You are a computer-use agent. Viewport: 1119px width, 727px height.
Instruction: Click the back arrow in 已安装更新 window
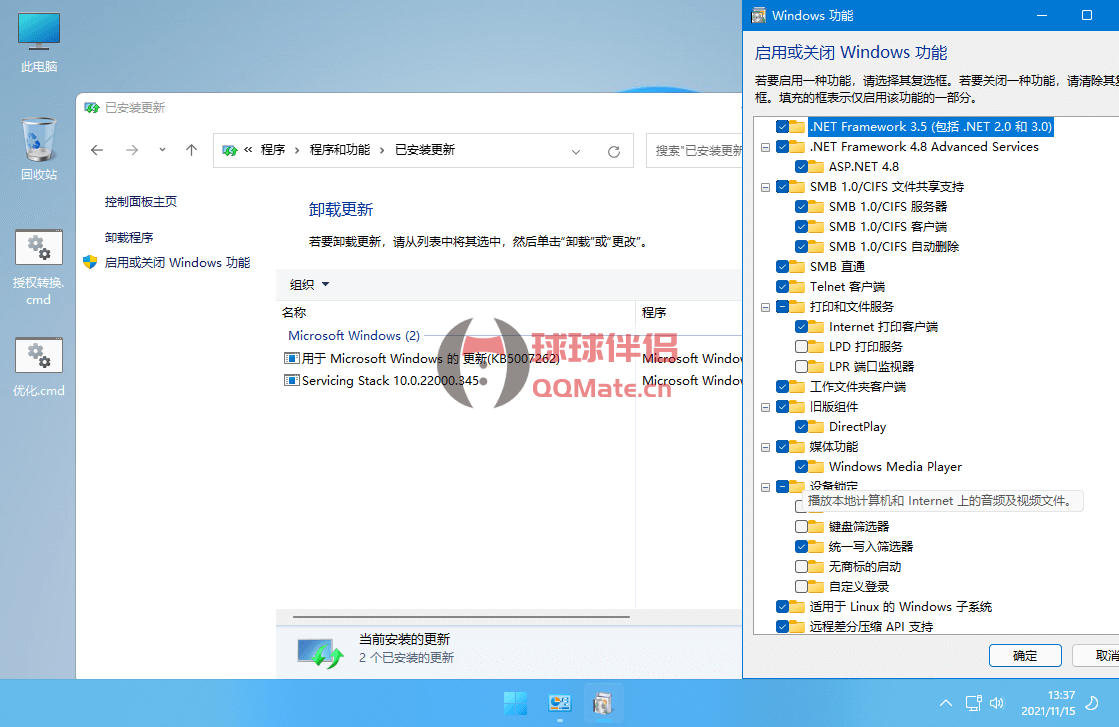tap(97, 150)
